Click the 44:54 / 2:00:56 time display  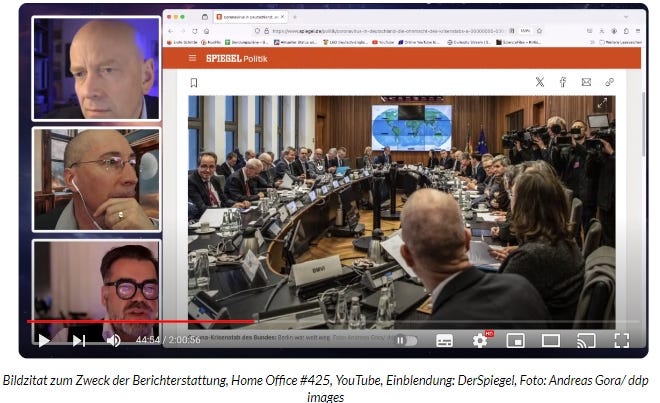[x=168, y=340]
